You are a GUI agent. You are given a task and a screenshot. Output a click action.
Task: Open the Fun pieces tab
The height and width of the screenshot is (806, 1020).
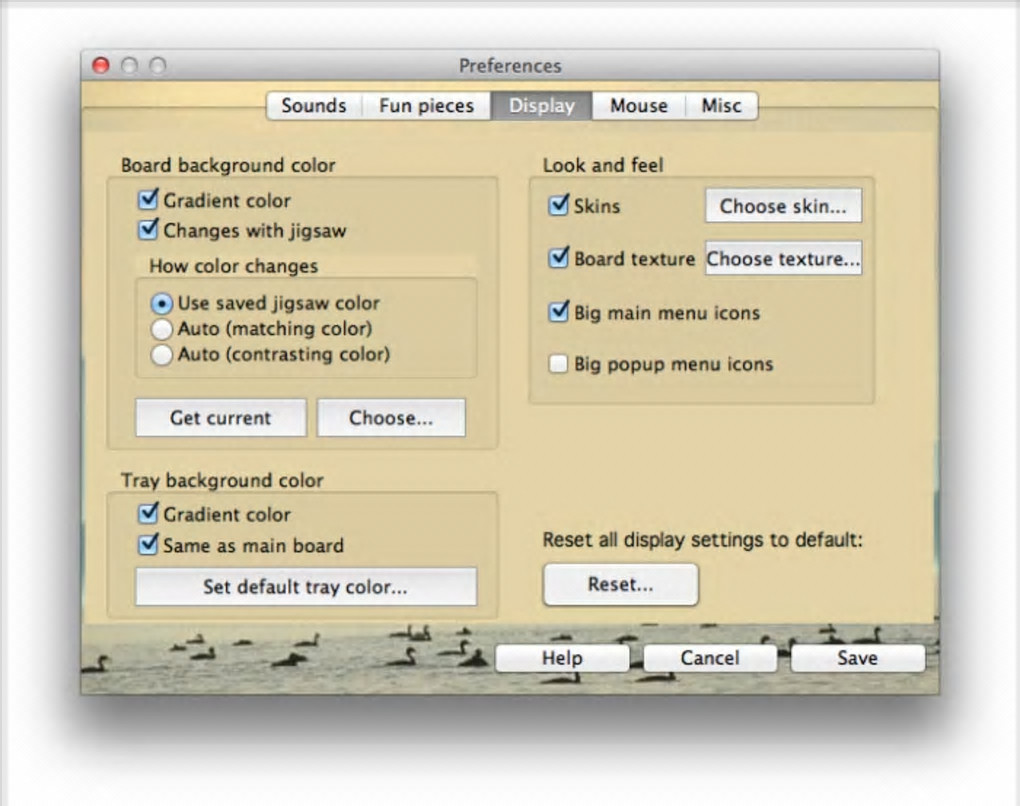[x=426, y=106]
